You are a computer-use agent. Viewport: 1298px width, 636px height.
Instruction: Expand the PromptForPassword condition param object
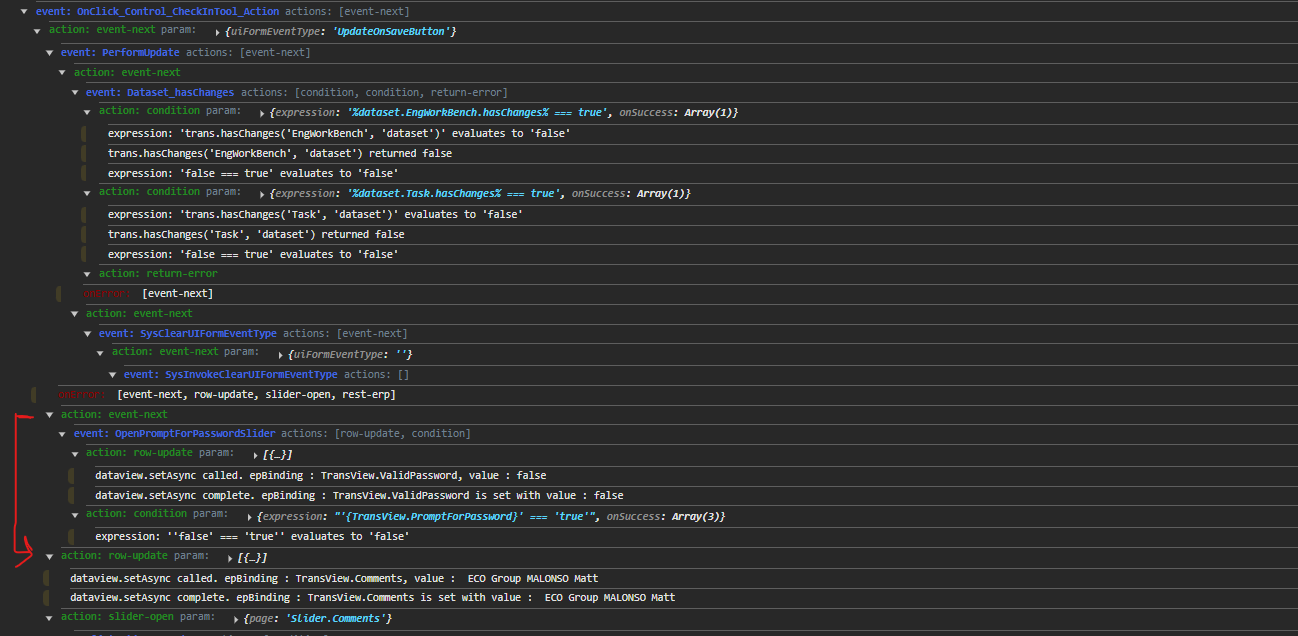tap(250, 517)
